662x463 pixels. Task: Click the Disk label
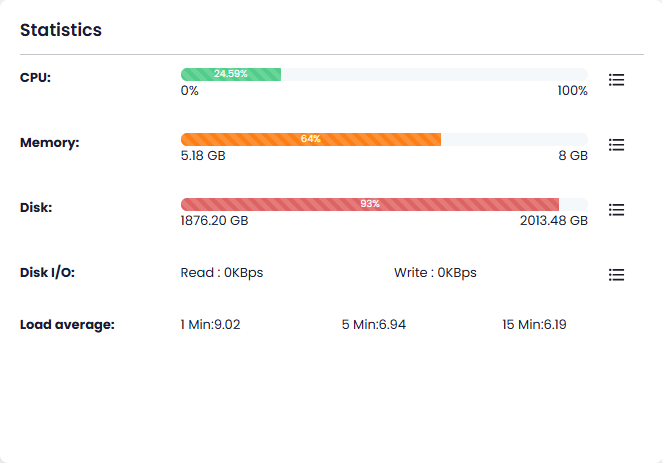(x=36, y=208)
